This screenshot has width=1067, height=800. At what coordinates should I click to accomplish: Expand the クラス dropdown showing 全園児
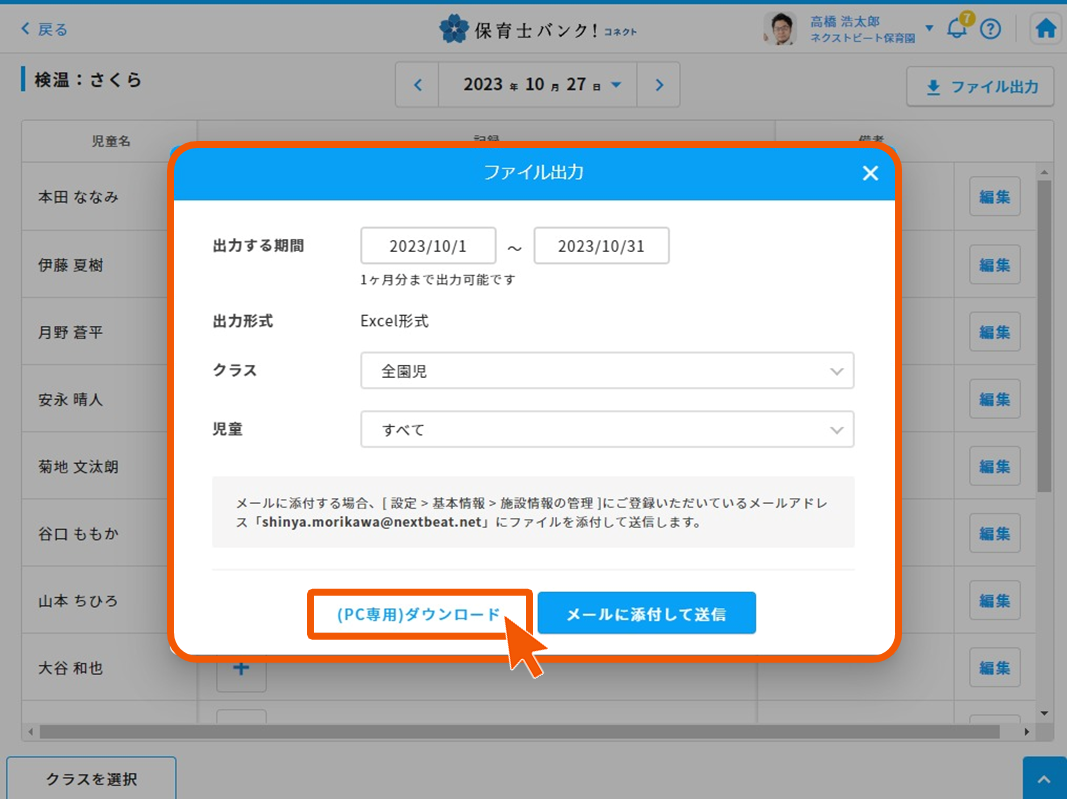[x=607, y=371]
